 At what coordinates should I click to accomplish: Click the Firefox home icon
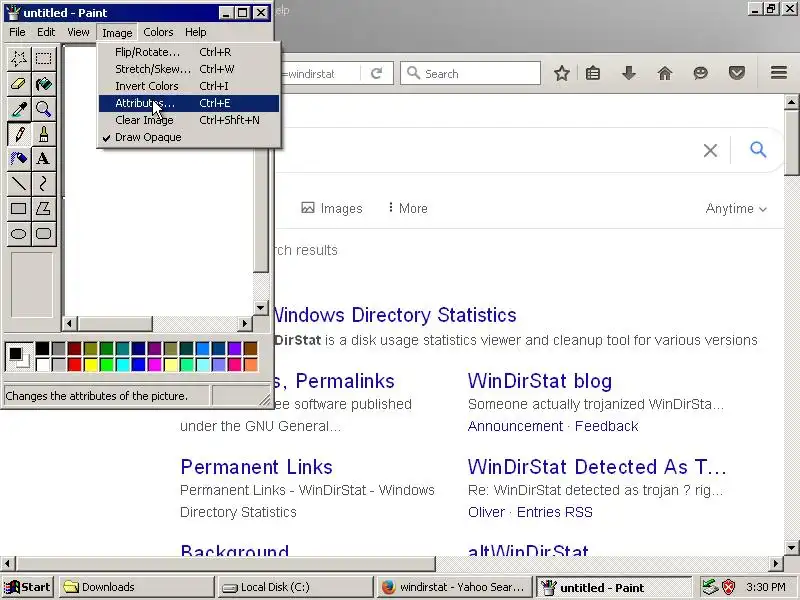[x=665, y=73]
